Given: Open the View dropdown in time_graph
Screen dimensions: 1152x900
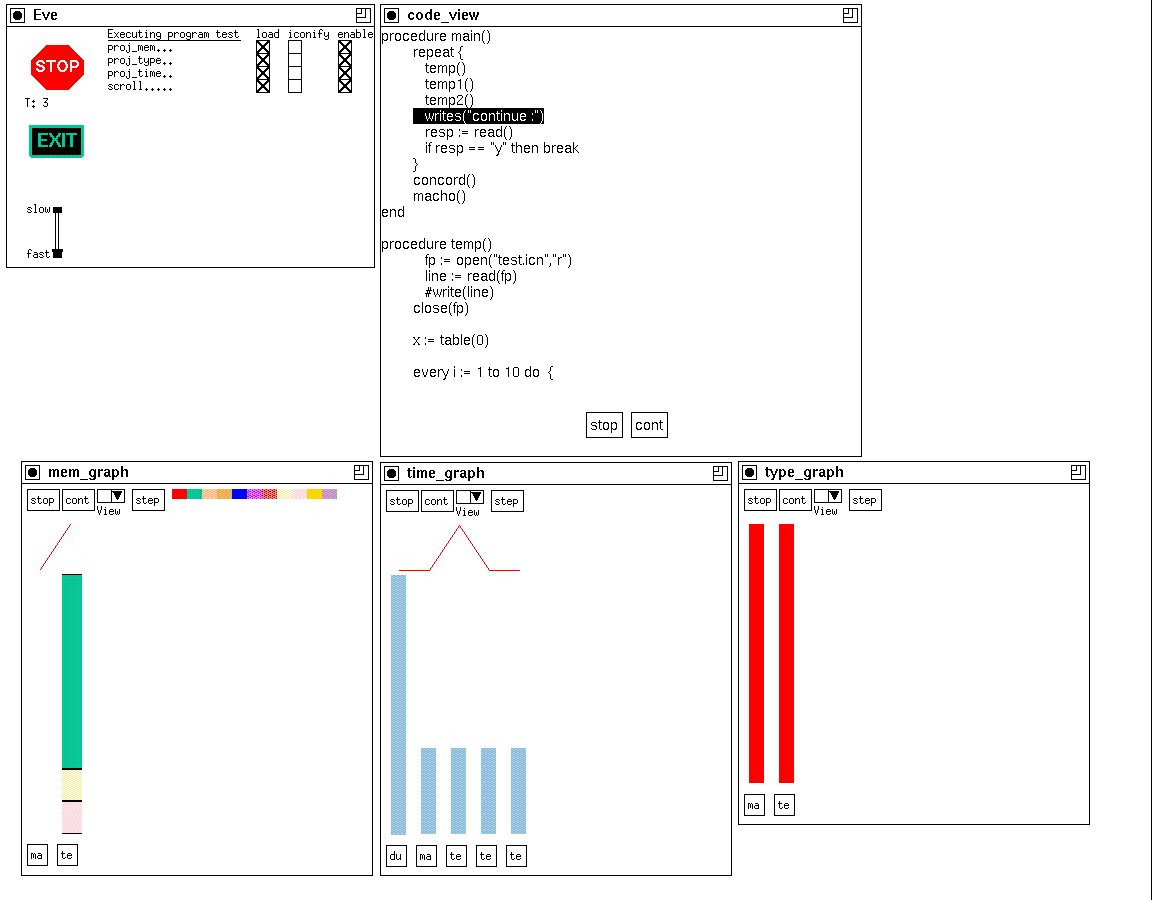Looking at the screenshot, I should coord(470,497).
